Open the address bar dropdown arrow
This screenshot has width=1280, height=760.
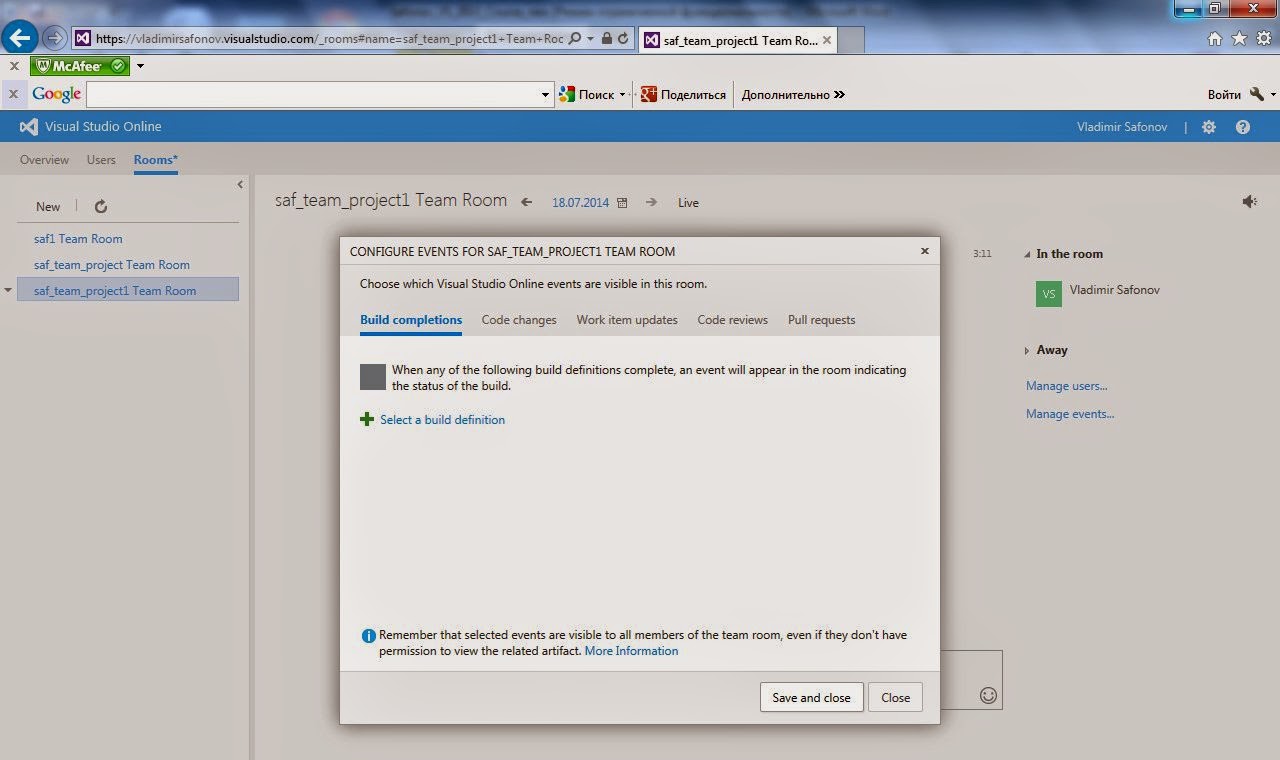(591, 39)
